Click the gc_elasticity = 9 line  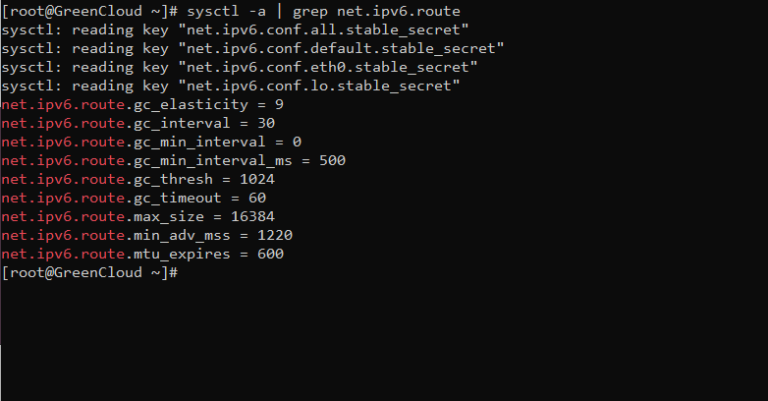[143, 105]
